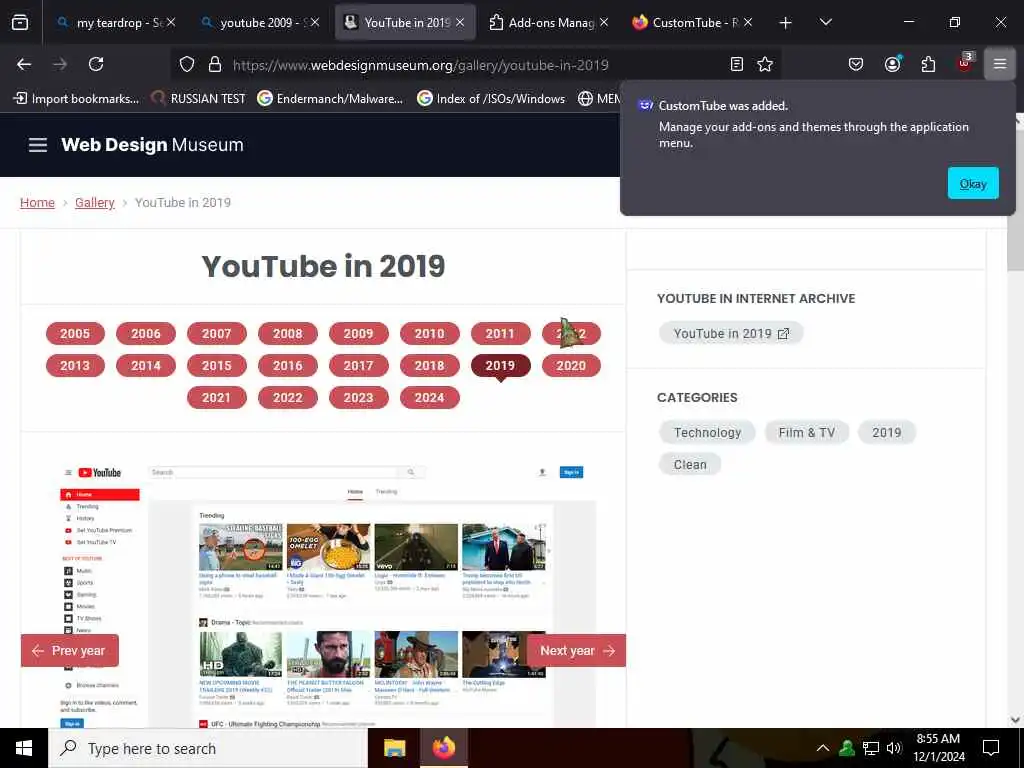Switch to the Add-ons Manager tab
This screenshot has width=1024, height=768.
(549, 23)
